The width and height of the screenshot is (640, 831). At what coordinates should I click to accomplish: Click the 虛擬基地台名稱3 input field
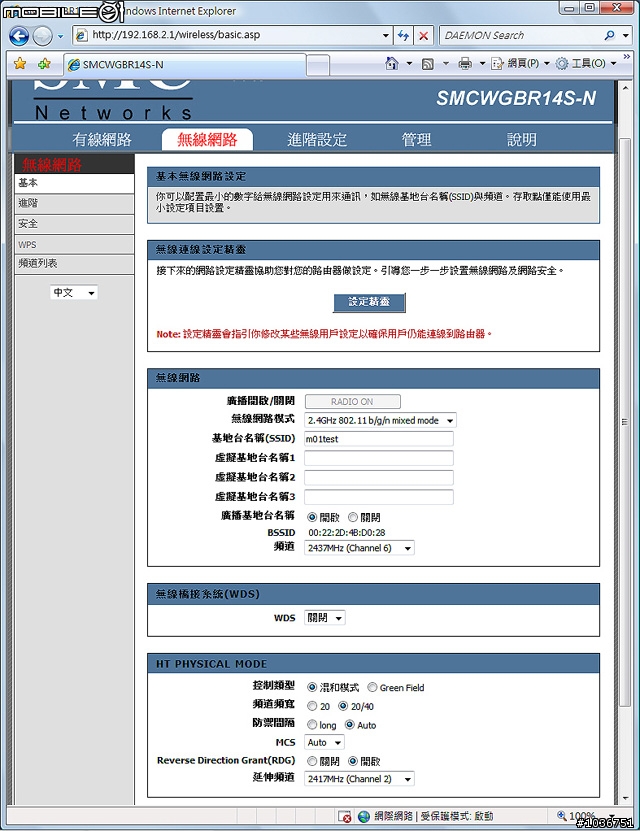[378, 497]
